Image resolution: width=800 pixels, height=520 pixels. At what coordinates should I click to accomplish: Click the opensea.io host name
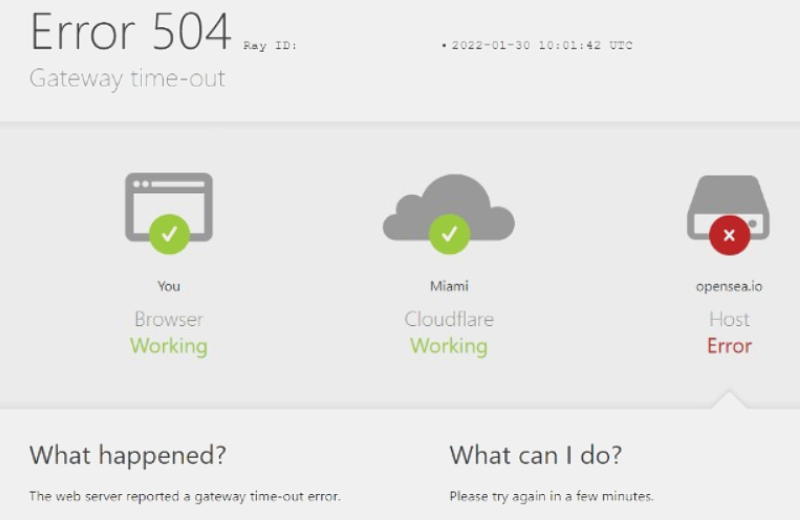click(729, 286)
